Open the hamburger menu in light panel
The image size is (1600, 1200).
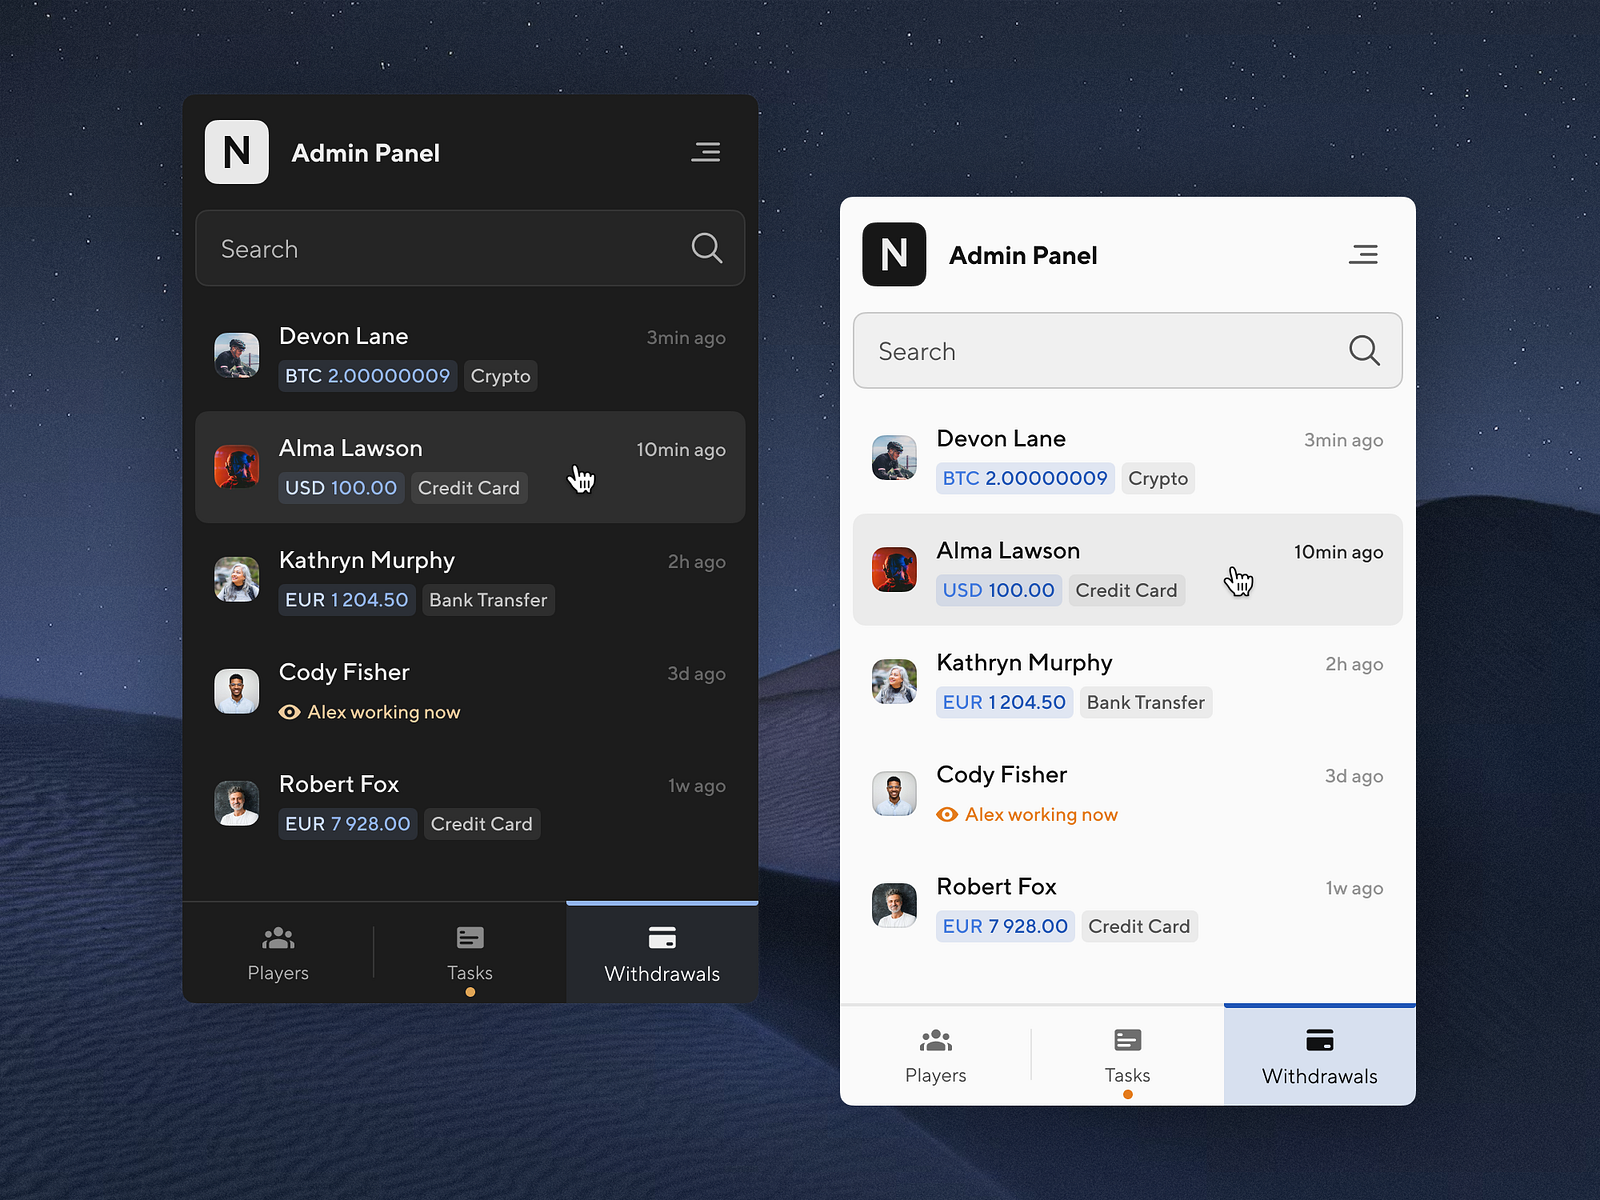[x=1364, y=254]
